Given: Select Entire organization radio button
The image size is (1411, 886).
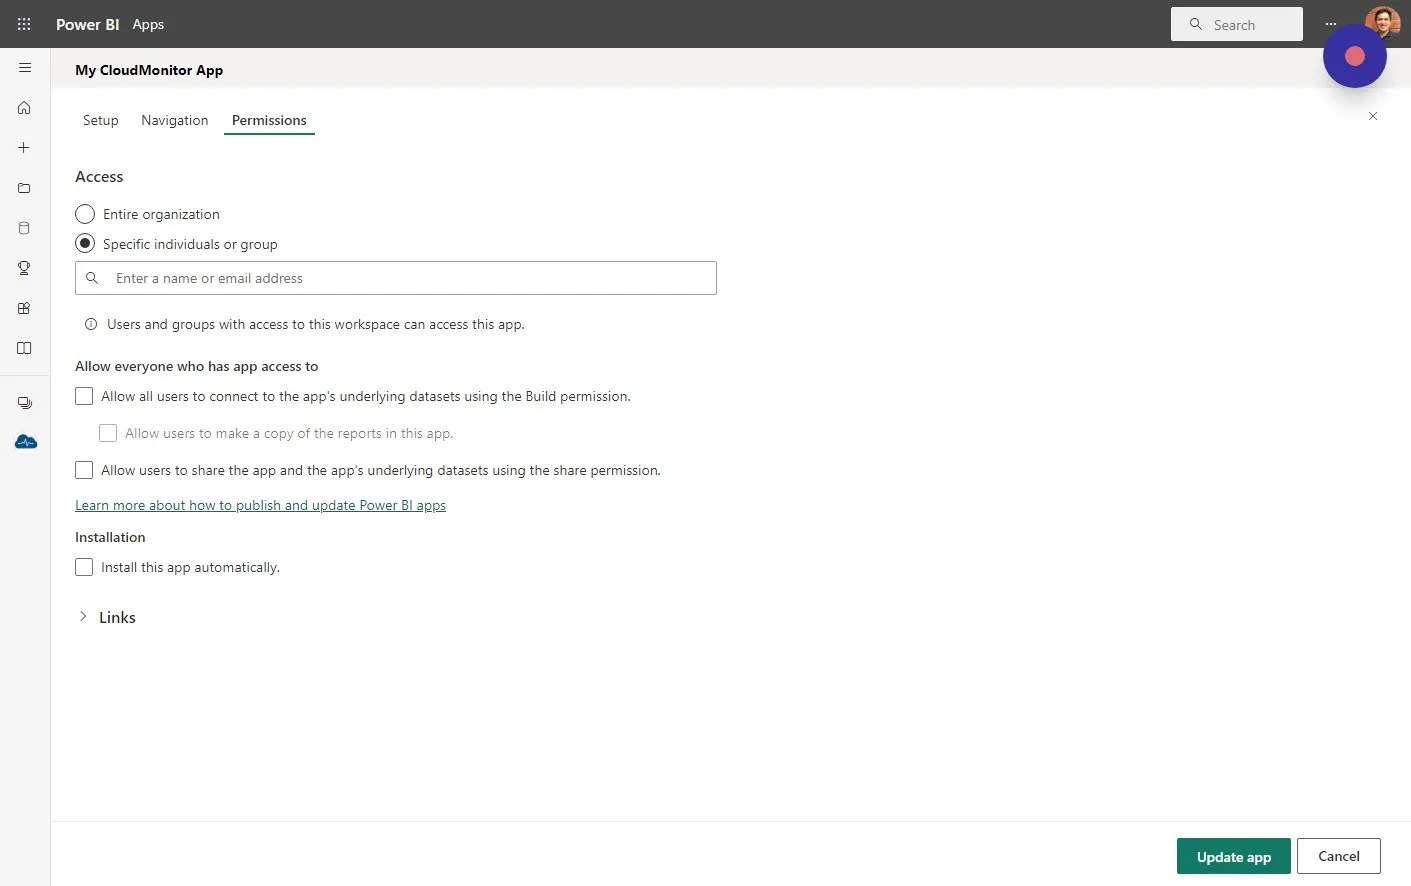Looking at the screenshot, I should (85, 214).
